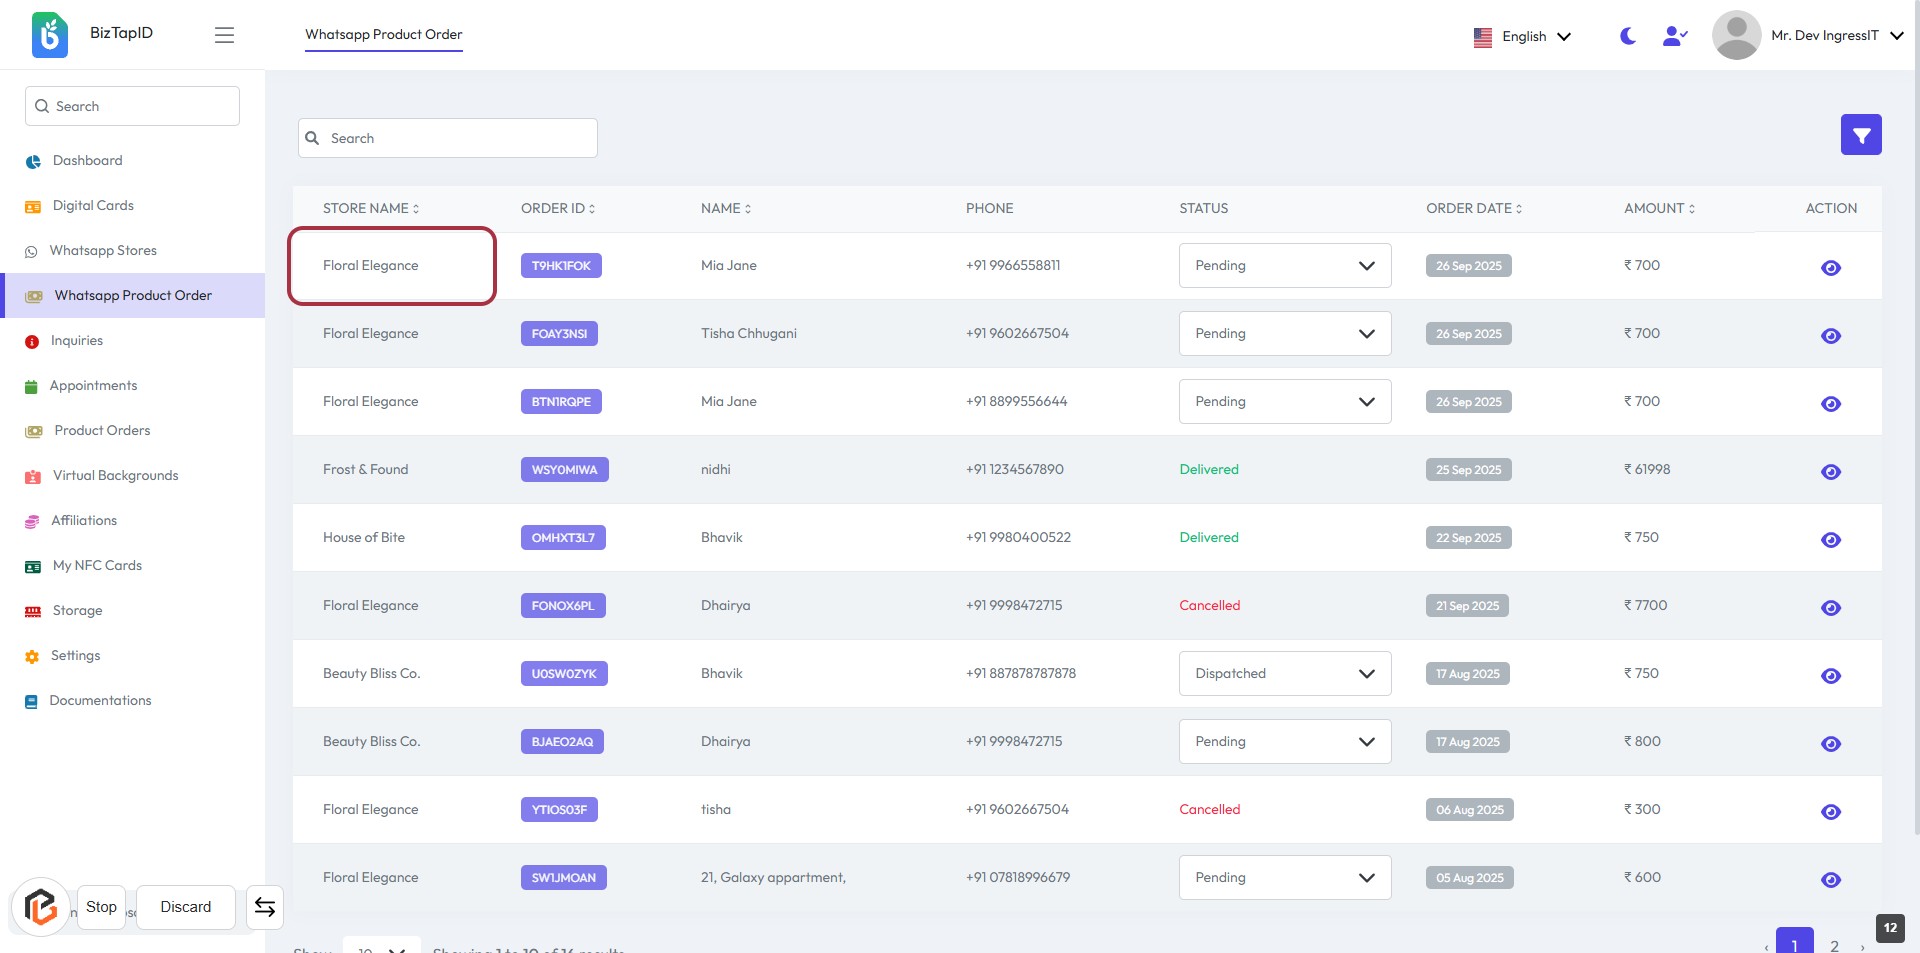
Task: Click the orders table search field
Action: click(448, 139)
